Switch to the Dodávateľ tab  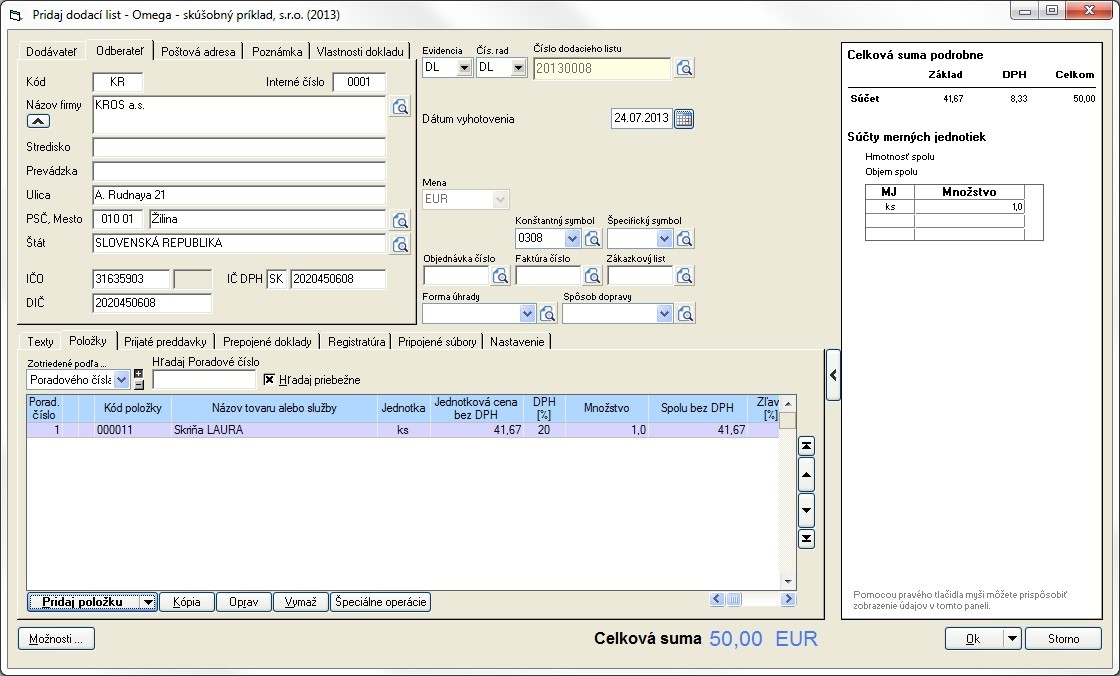[x=51, y=51]
